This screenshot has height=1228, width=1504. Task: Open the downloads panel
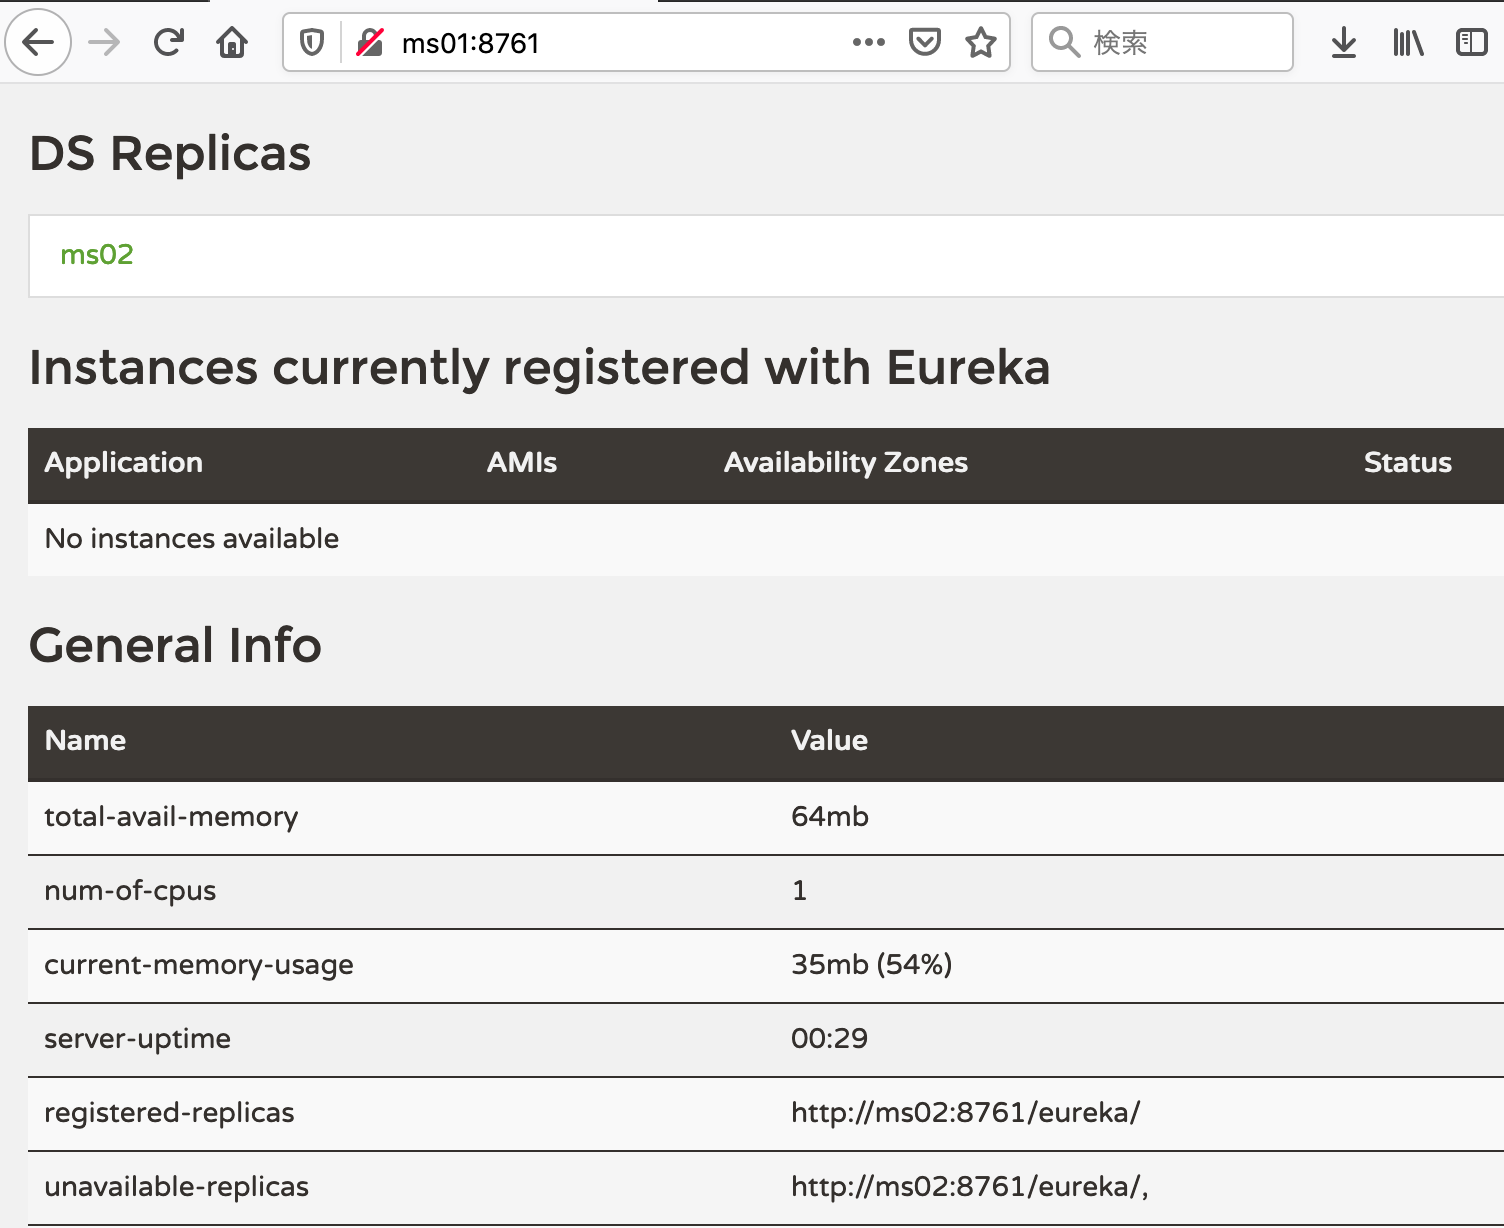pyautogui.click(x=1344, y=43)
